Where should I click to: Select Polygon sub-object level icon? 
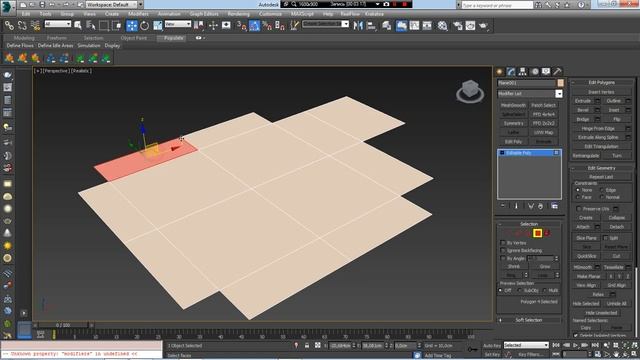pyautogui.click(x=538, y=233)
